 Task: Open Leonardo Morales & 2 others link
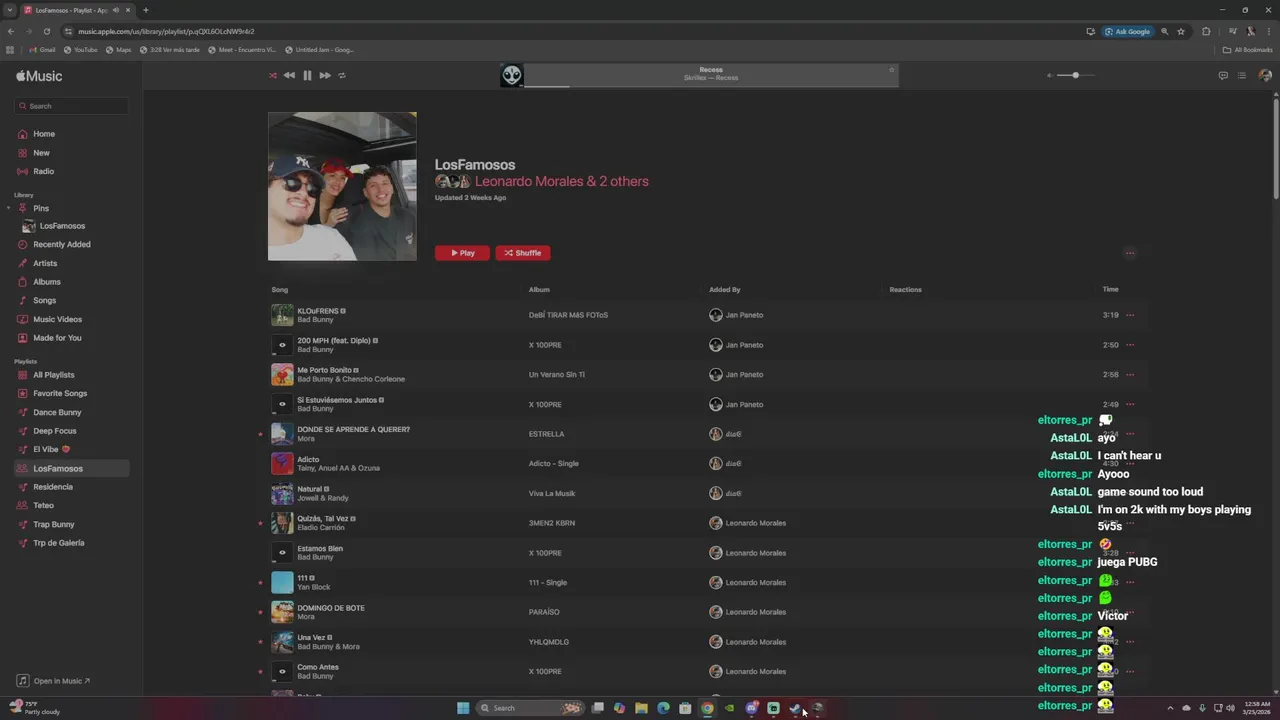pyautogui.click(x=562, y=181)
